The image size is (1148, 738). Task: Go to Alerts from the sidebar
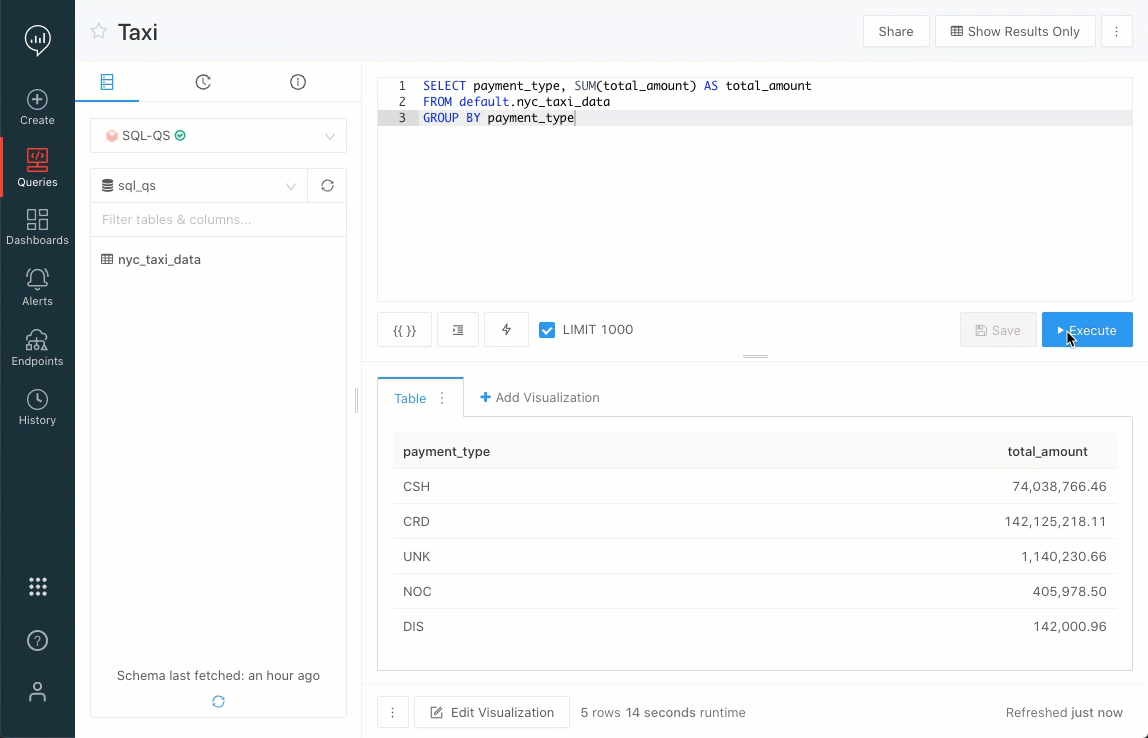point(37,286)
